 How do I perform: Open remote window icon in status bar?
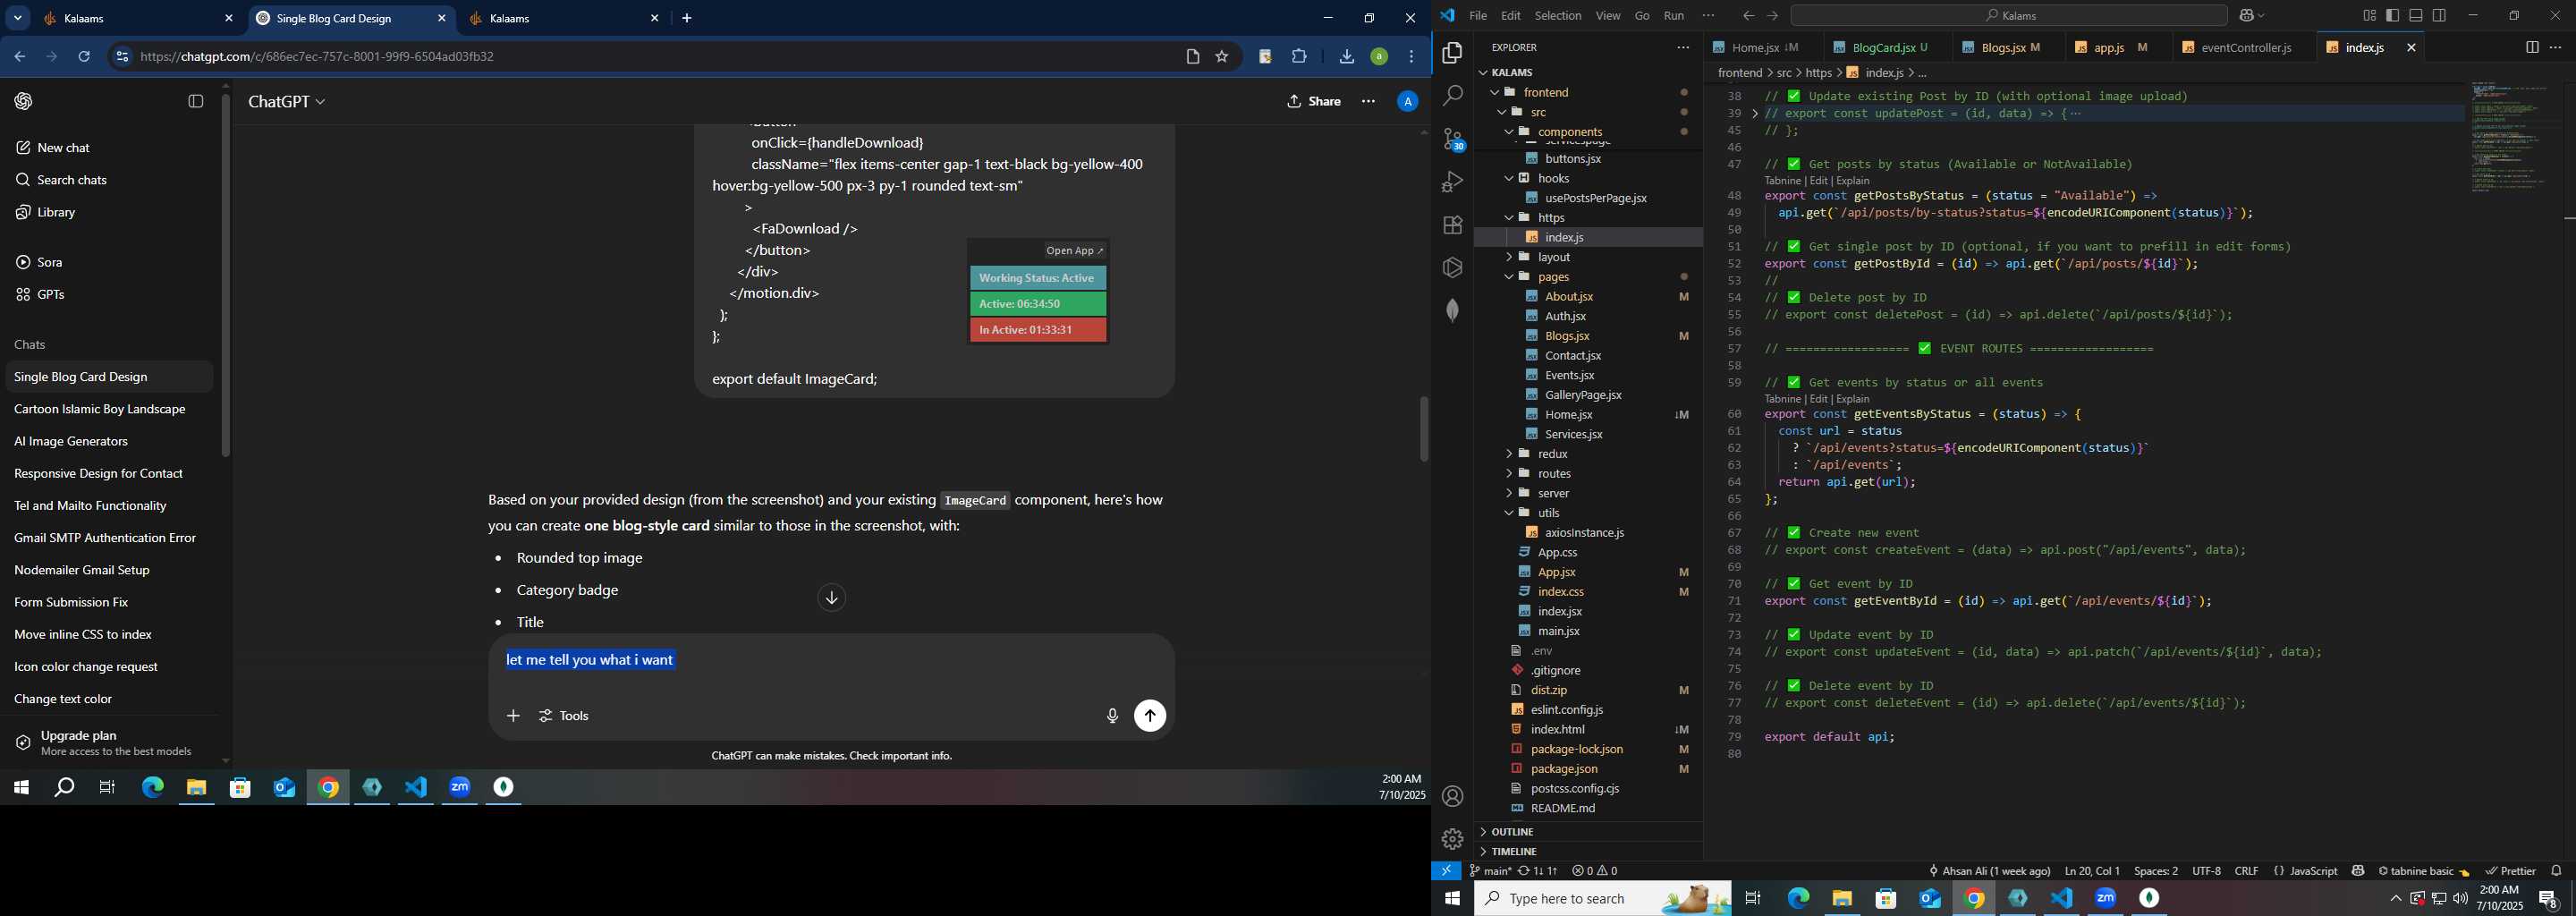[x=1446, y=871]
